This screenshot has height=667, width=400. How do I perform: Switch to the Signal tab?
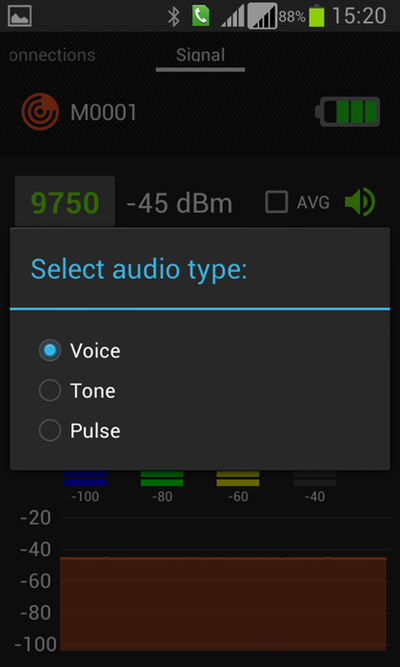click(x=200, y=55)
